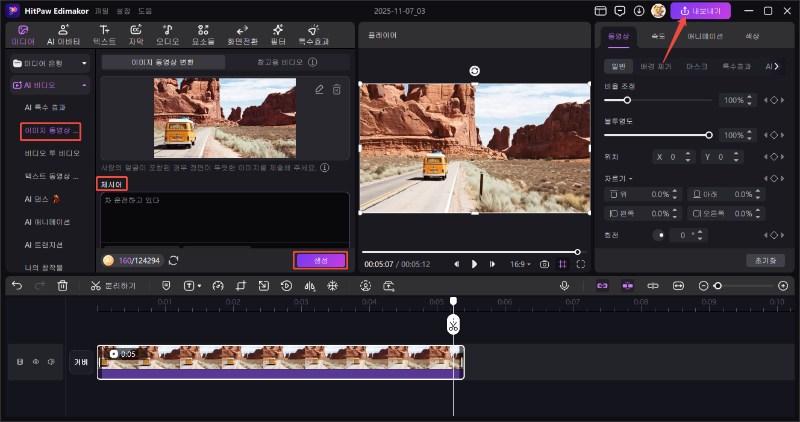The height and width of the screenshot is (422, 800).
Task: Click the trash icon in timeline toolbar
Action: (x=62, y=286)
